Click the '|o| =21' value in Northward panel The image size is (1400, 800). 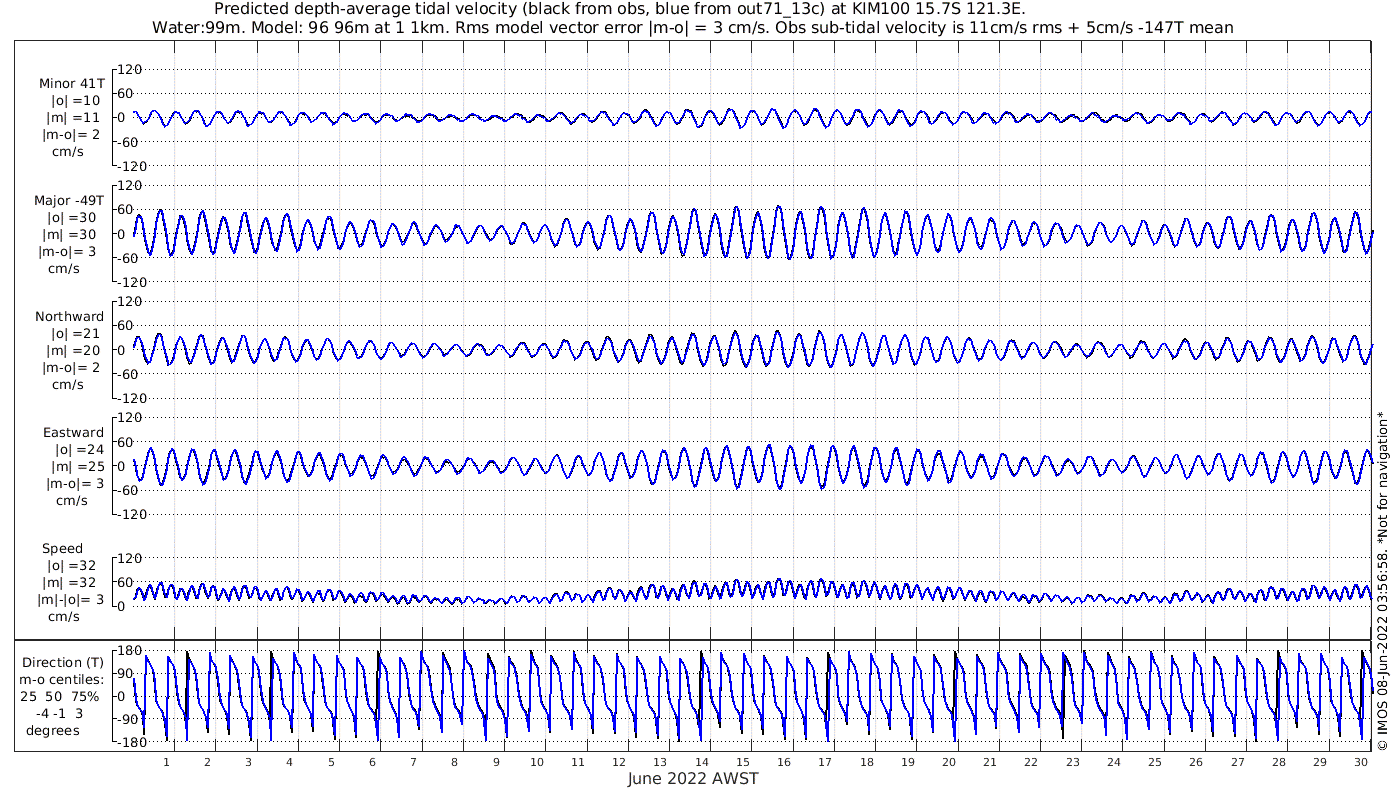click(76, 334)
